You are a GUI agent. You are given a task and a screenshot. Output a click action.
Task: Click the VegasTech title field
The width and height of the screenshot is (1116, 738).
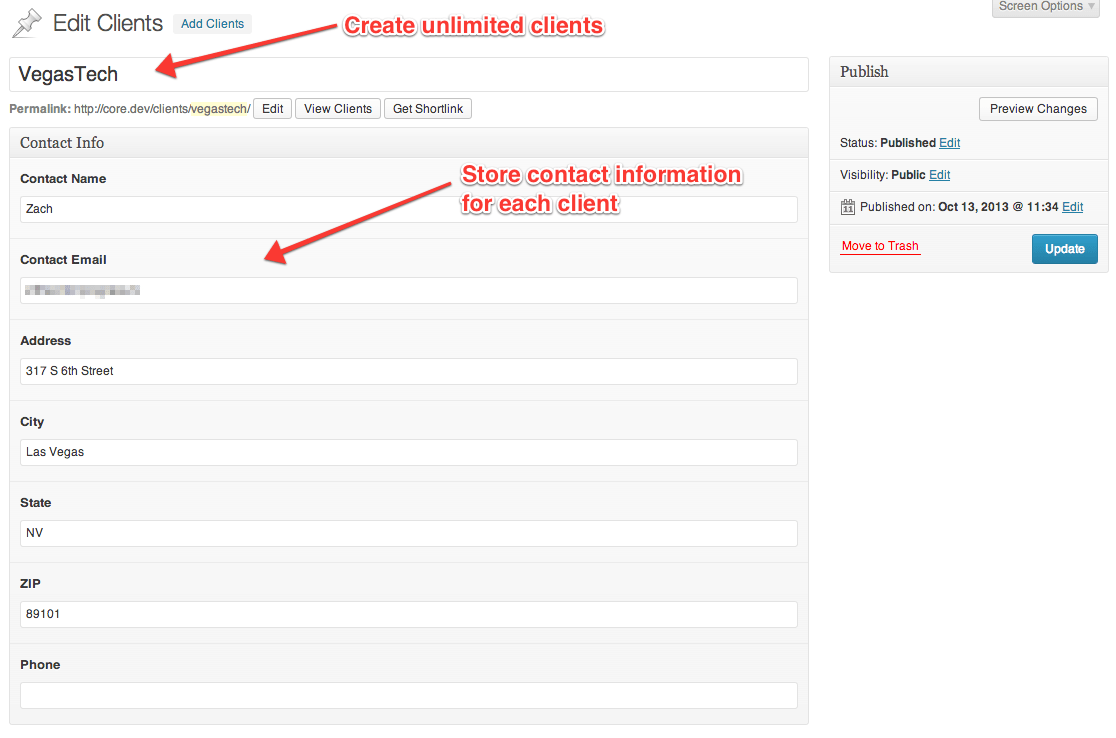click(408, 75)
